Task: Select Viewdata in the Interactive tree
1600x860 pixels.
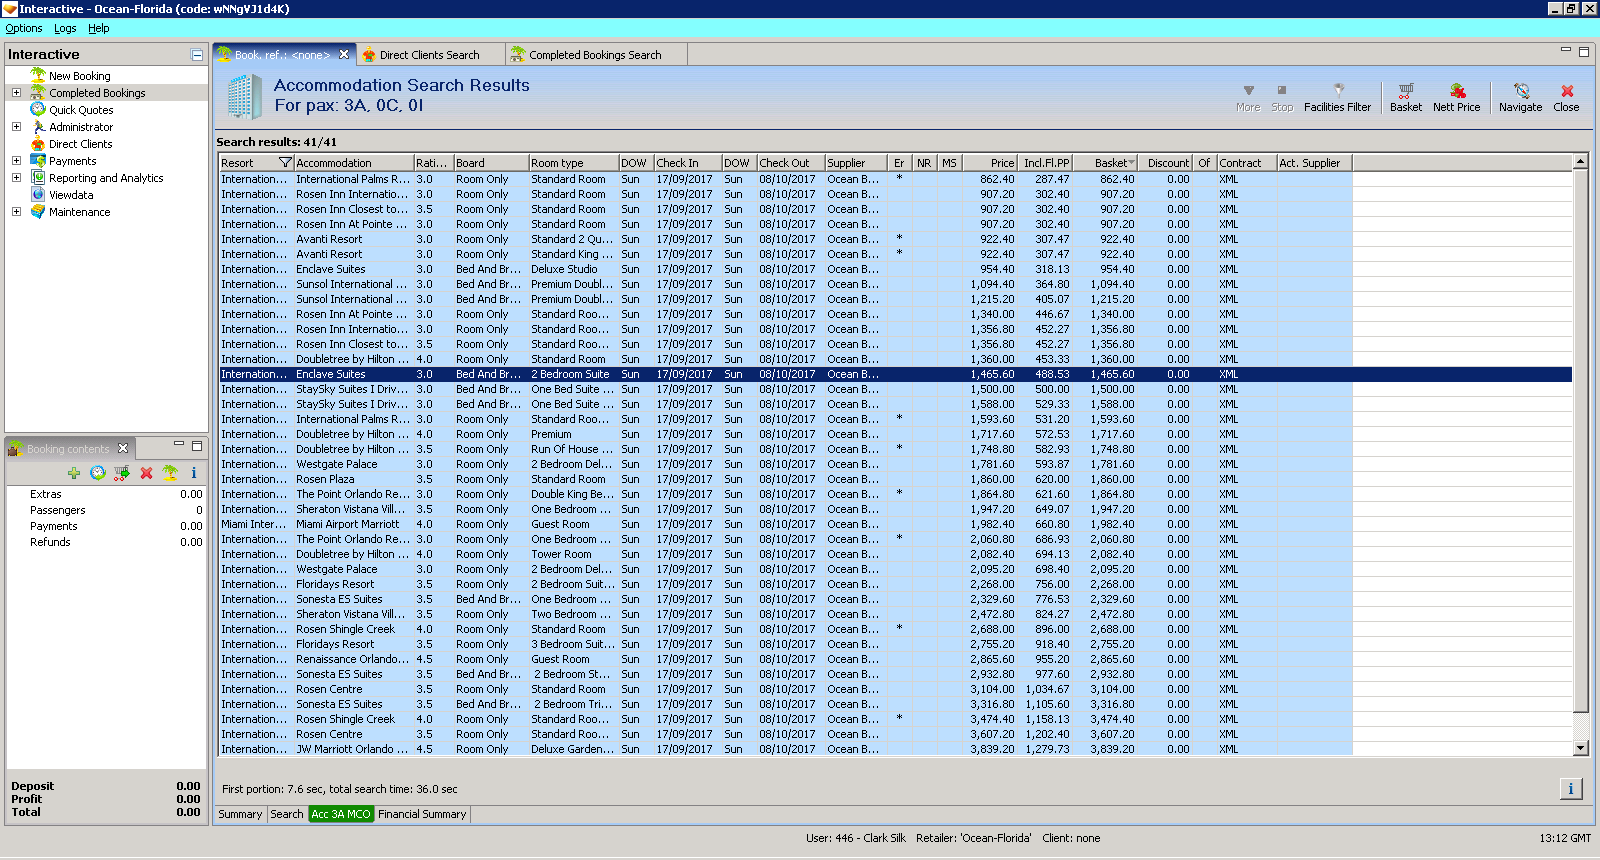Action: click(71, 195)
